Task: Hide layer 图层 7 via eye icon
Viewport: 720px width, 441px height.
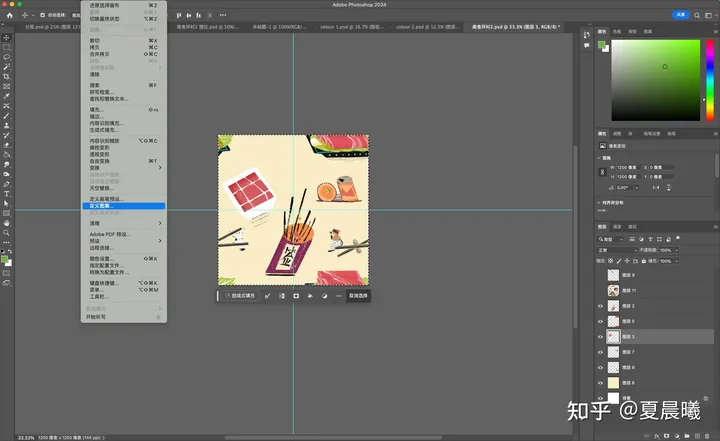Action: [600, 352]
